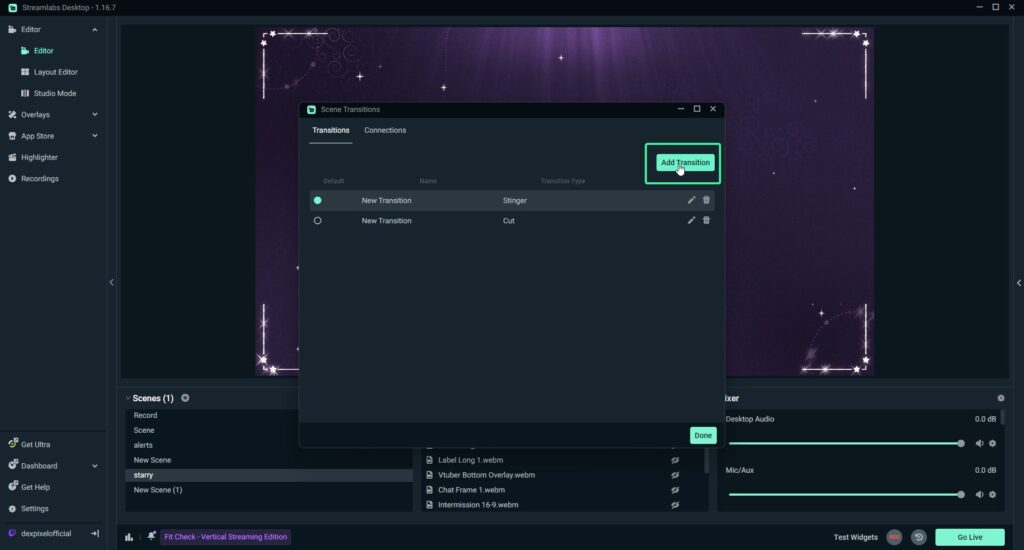This screenshot has width=1024, height=550.
Task: Toggle visibility of Chat Frame 1.webm
Action: (x=675, y=490)
